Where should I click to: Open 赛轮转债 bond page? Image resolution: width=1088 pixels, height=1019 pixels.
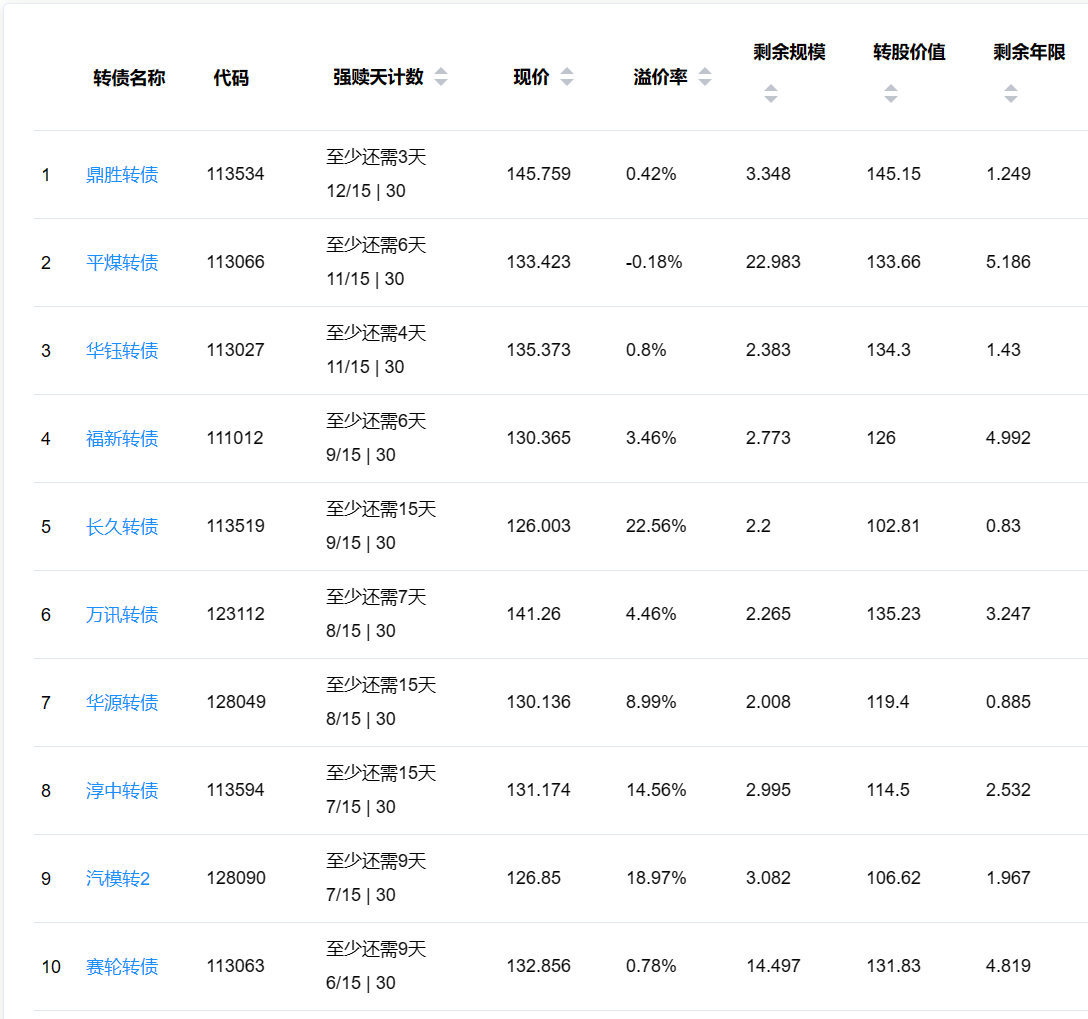122,967
